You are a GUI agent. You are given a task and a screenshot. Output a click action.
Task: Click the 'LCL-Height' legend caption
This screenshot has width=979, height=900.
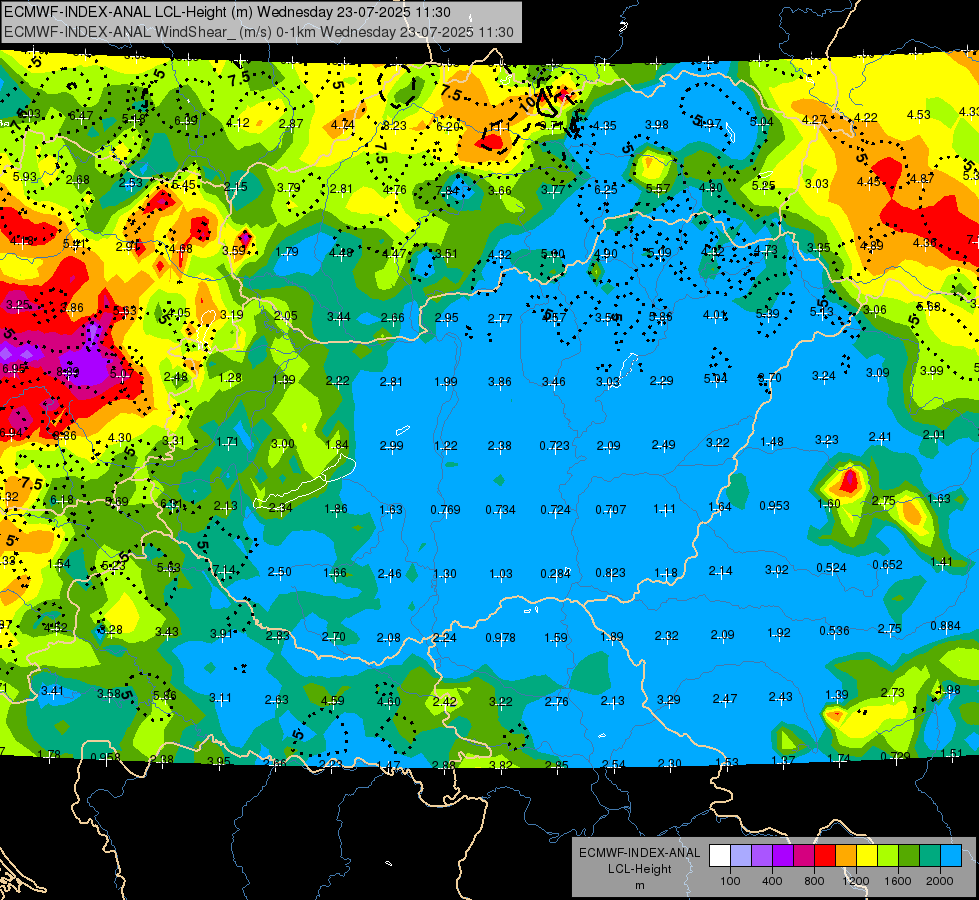(x=639, y=869)
